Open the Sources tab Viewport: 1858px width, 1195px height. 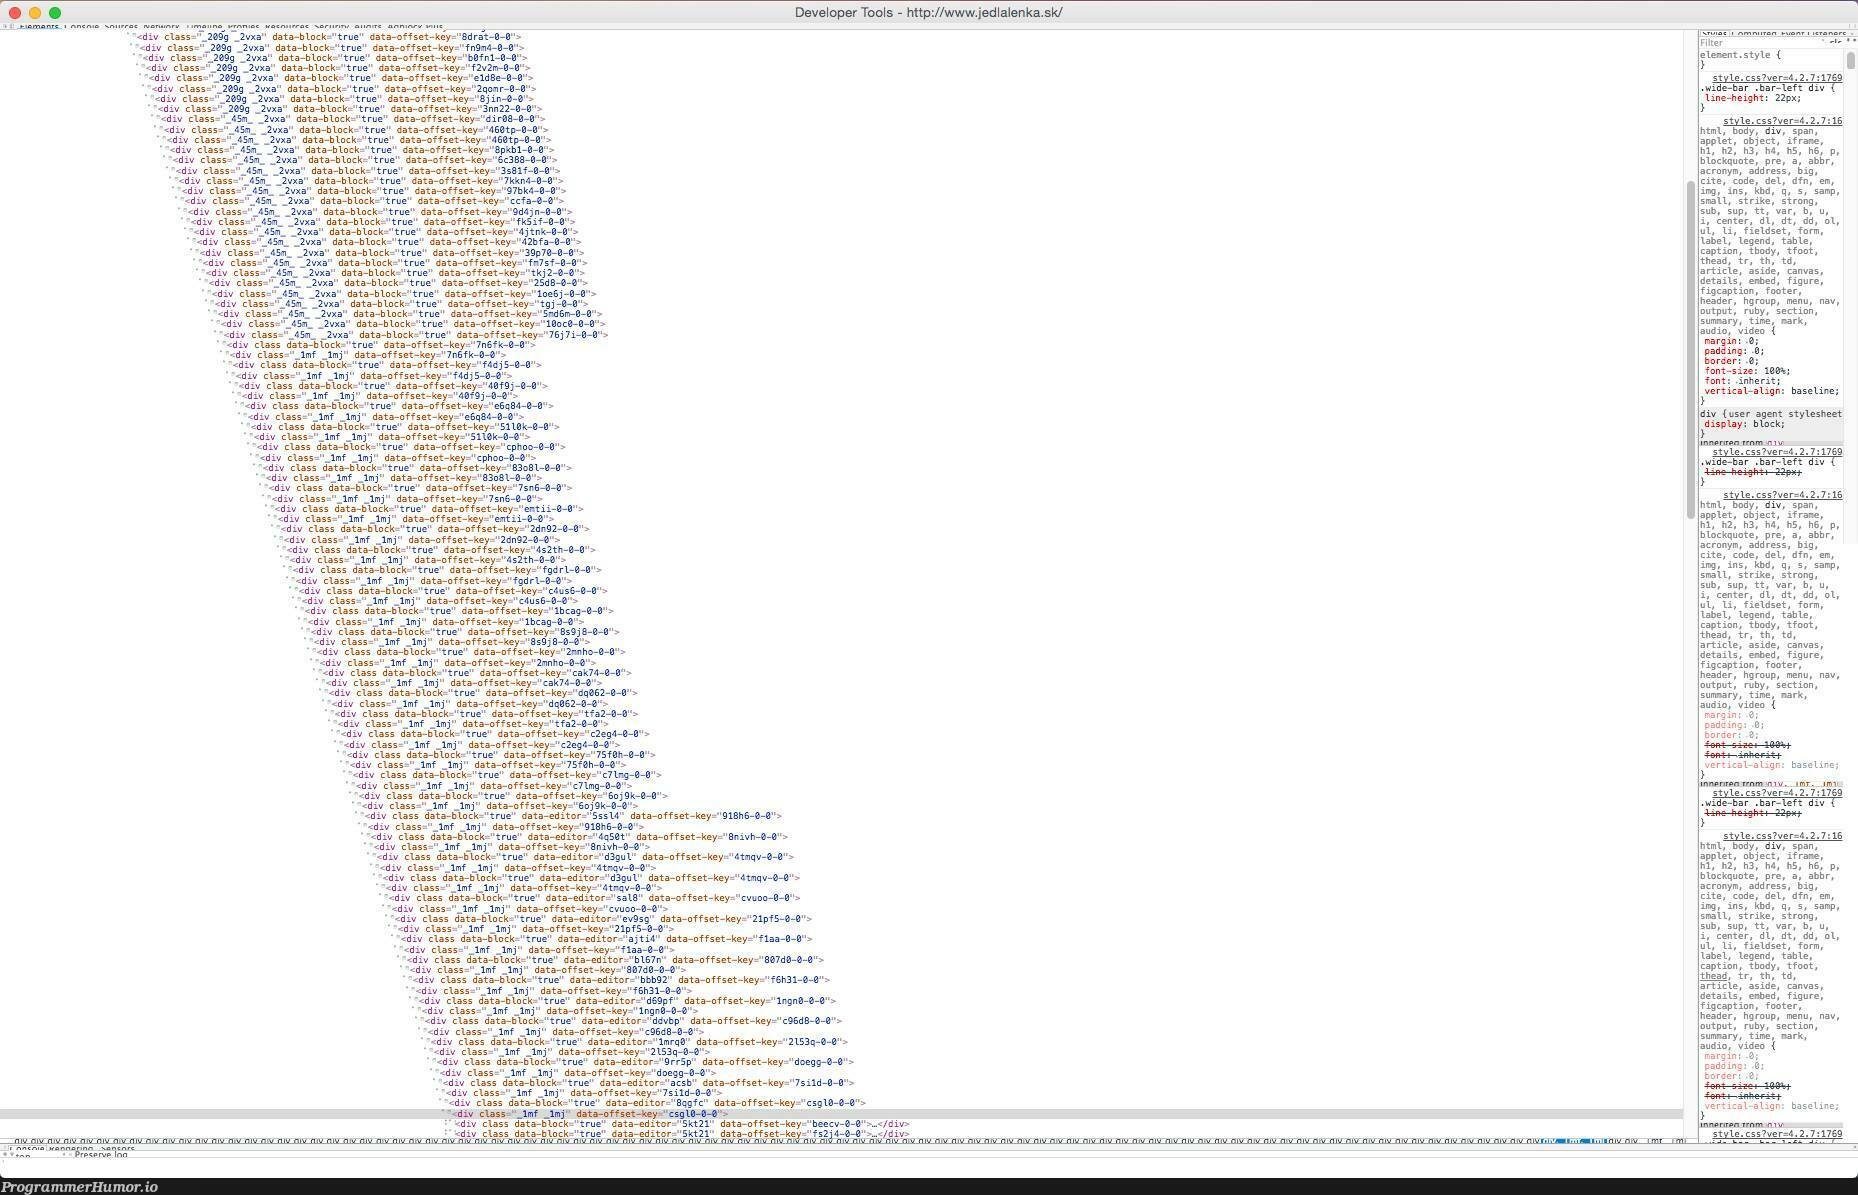(x=121, y=27)
